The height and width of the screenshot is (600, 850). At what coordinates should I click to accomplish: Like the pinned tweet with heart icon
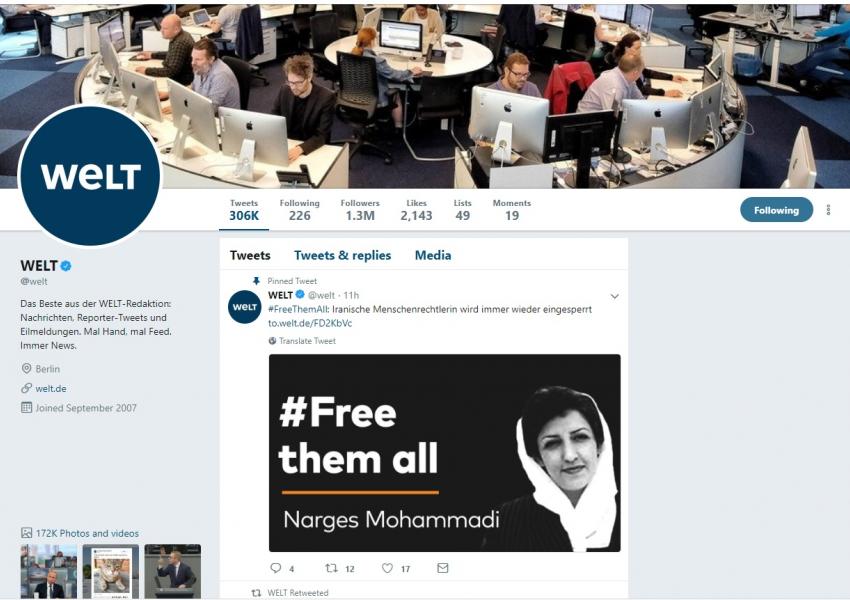387,568
